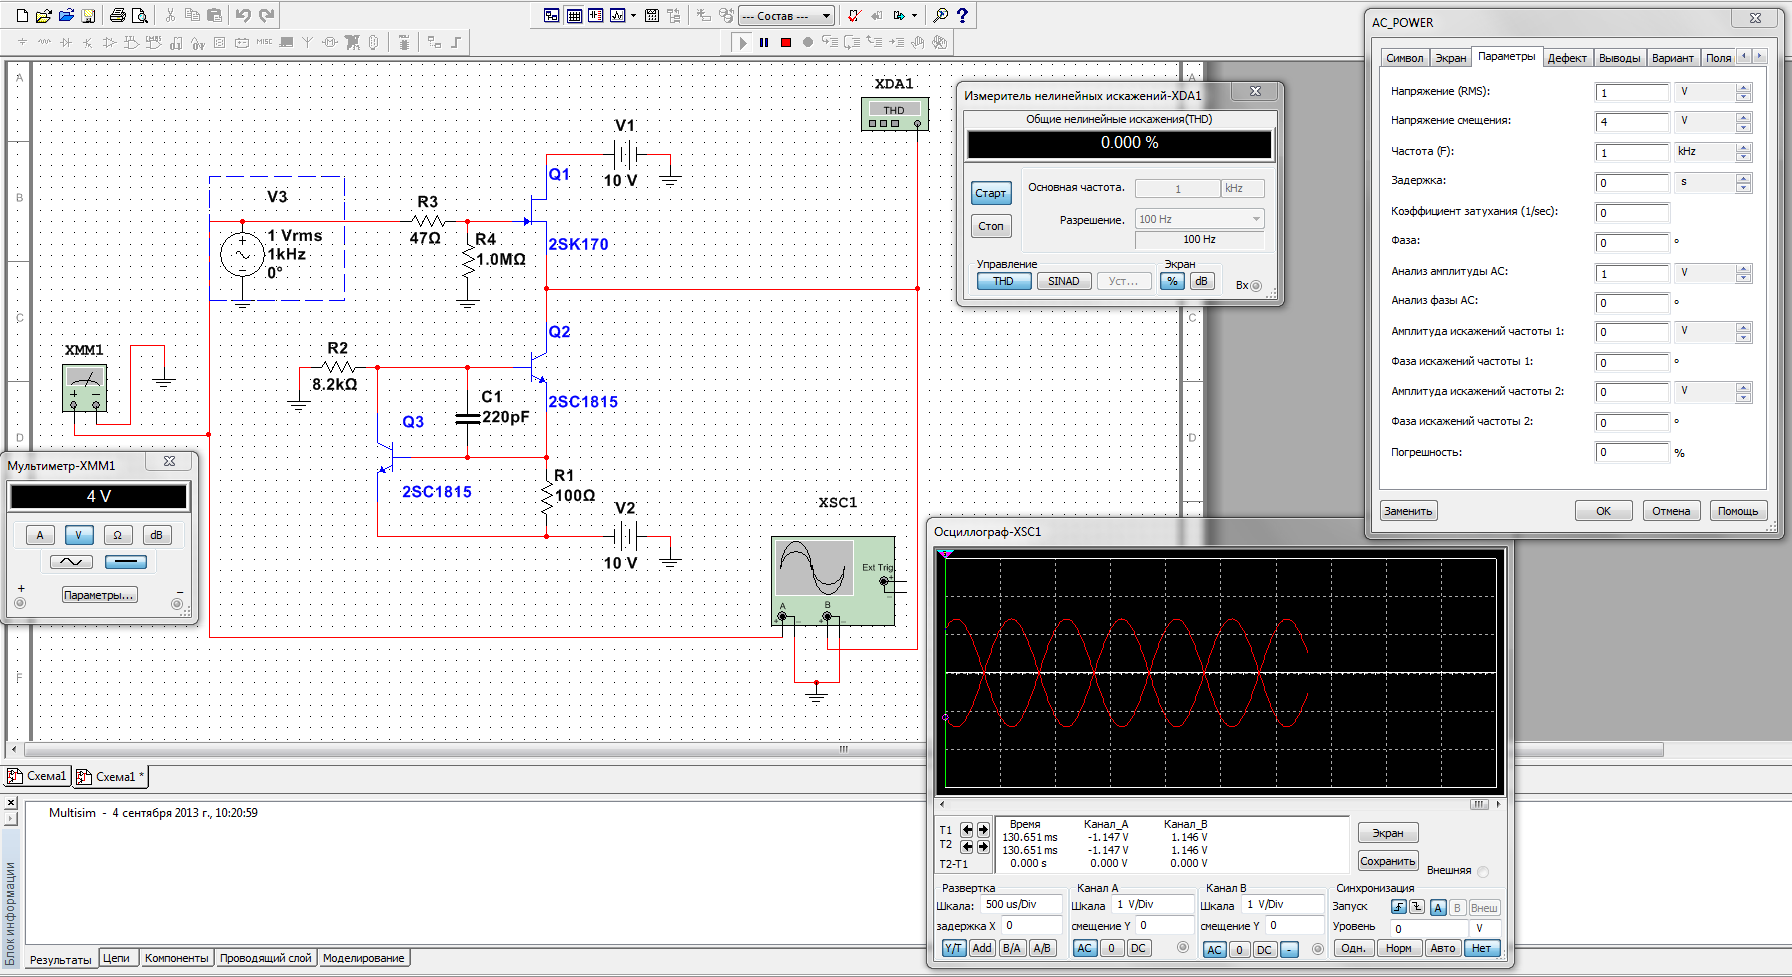Image resolution: width=1792 pixels, height=977 pixels.
Task: Click the Help question mark icon
Action: pyautogui.click(x=962, y=15)
